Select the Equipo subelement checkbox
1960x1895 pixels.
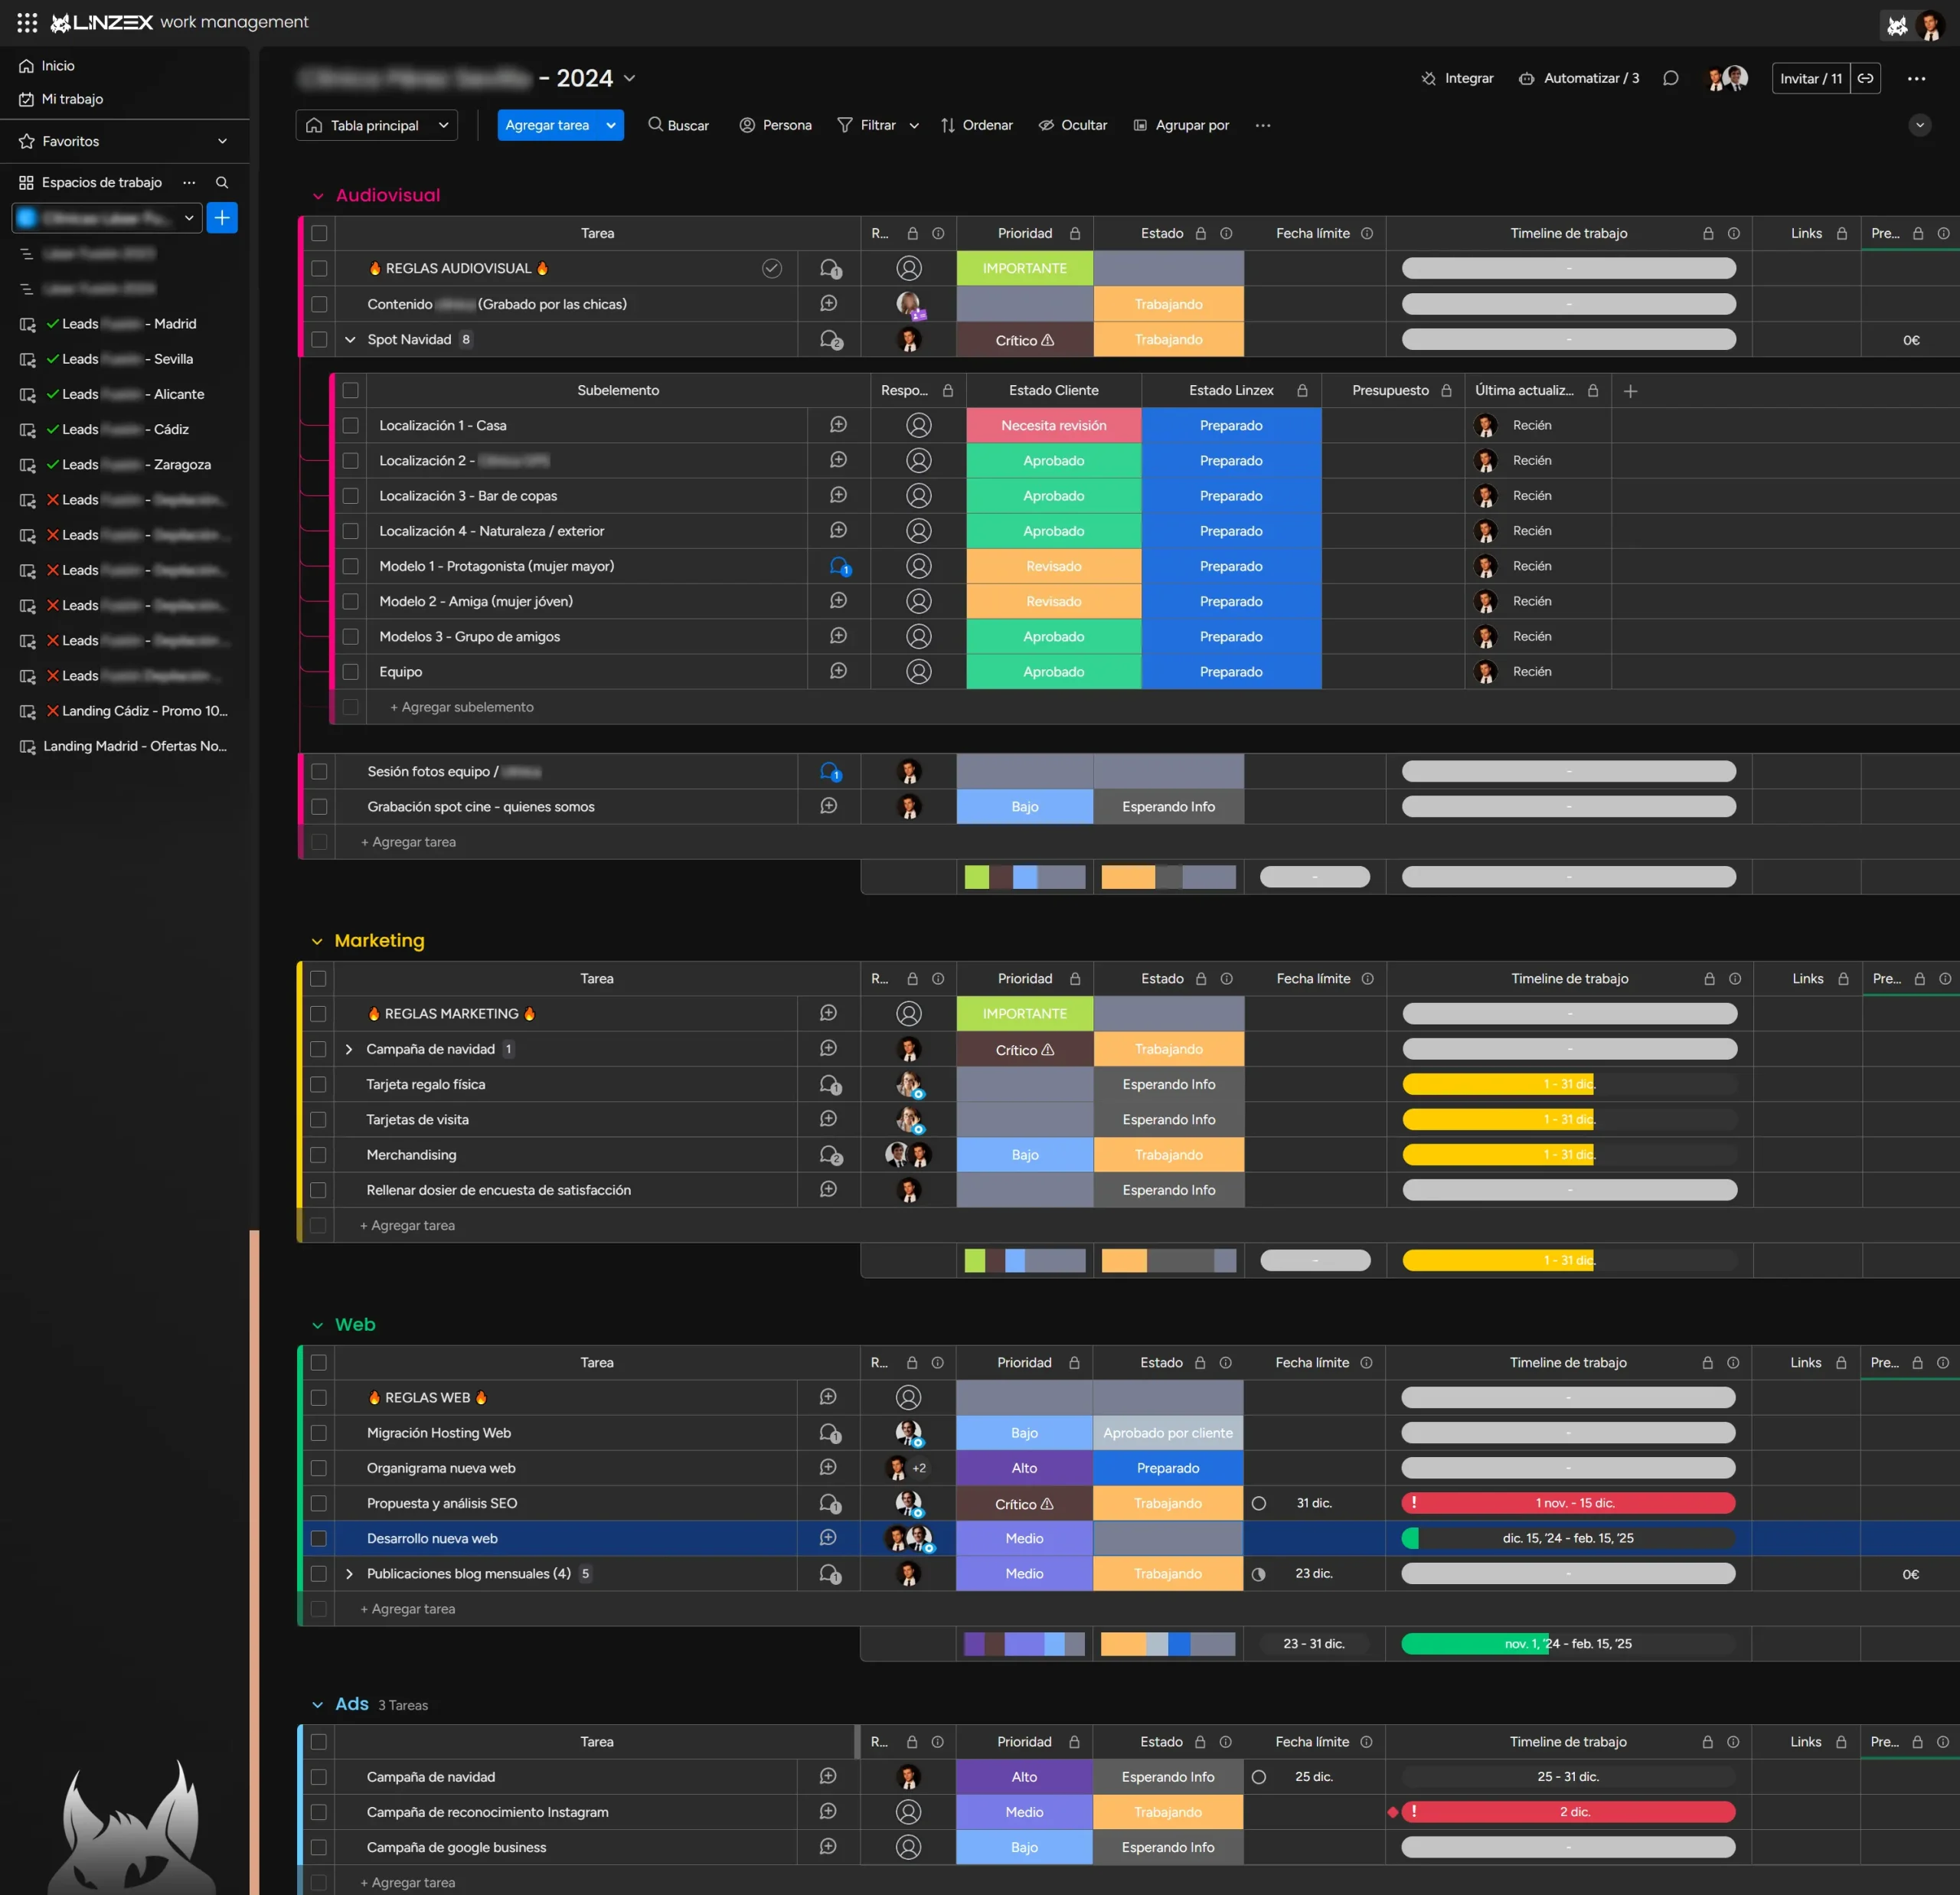coord(350,672)
